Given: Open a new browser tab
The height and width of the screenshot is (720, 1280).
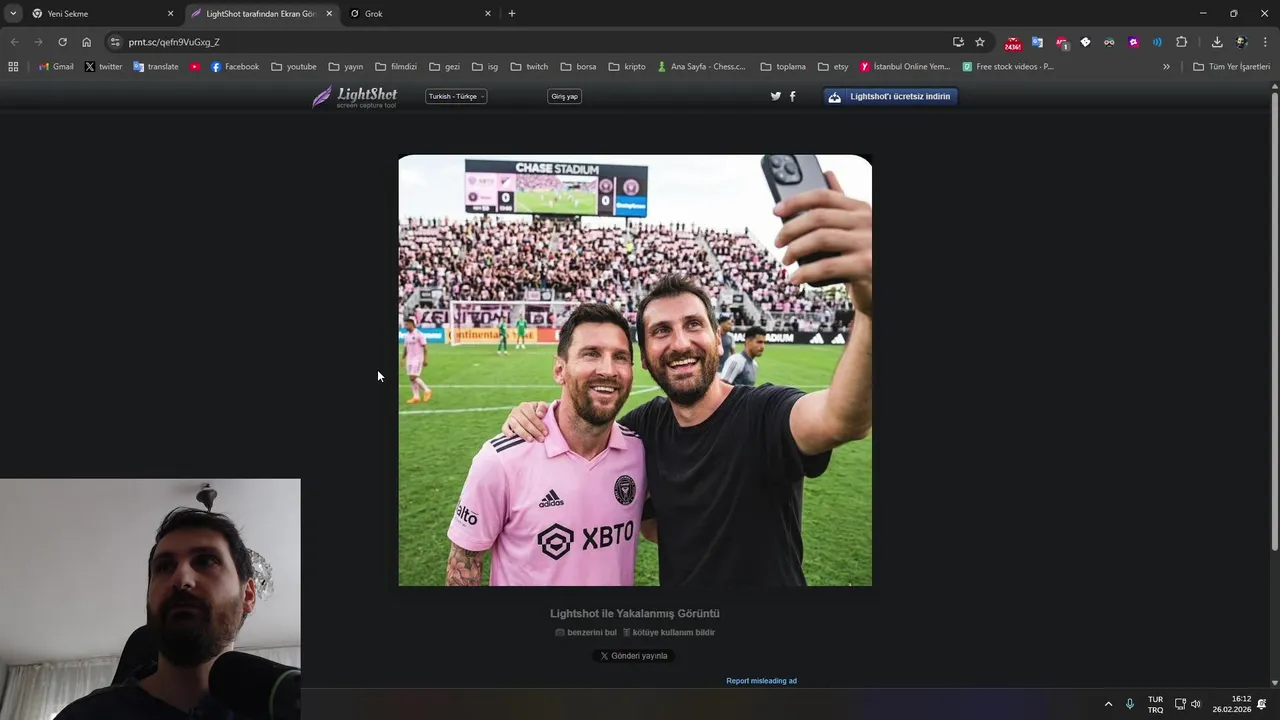Looking at the screenshot, I should tap(512, 13).
